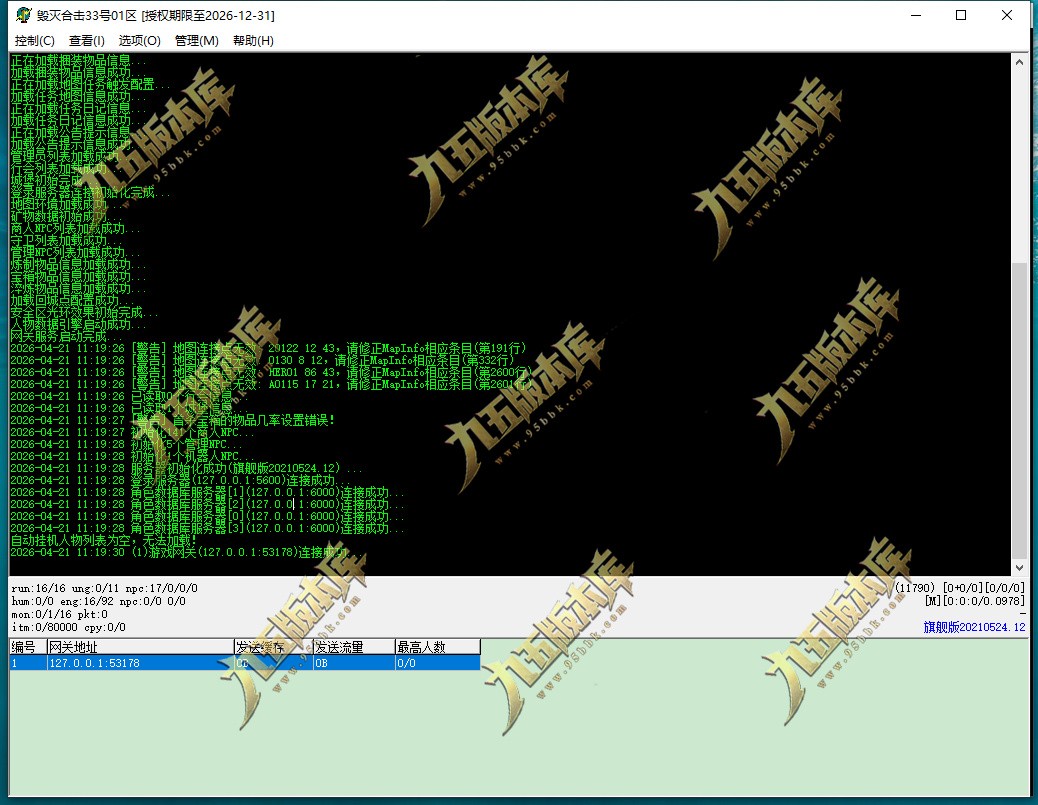Image resolution: width=1038 pixels, height=805 pixels.
Task: Minimize the 毁灭合击33号01区 window
Action: click(916, 15)
